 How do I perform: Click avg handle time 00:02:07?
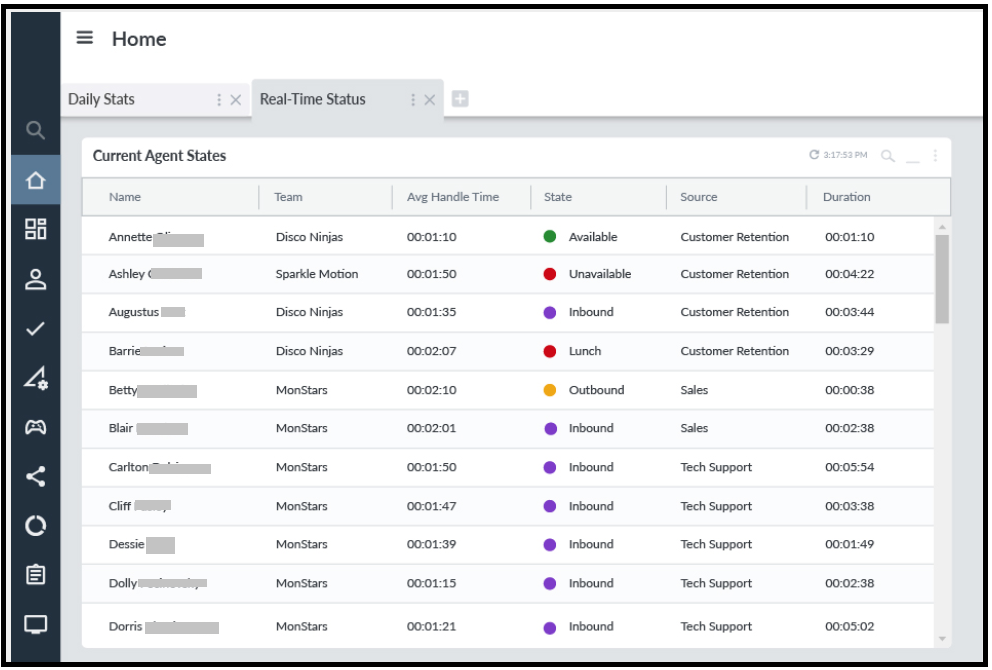[x=431, y=351]
